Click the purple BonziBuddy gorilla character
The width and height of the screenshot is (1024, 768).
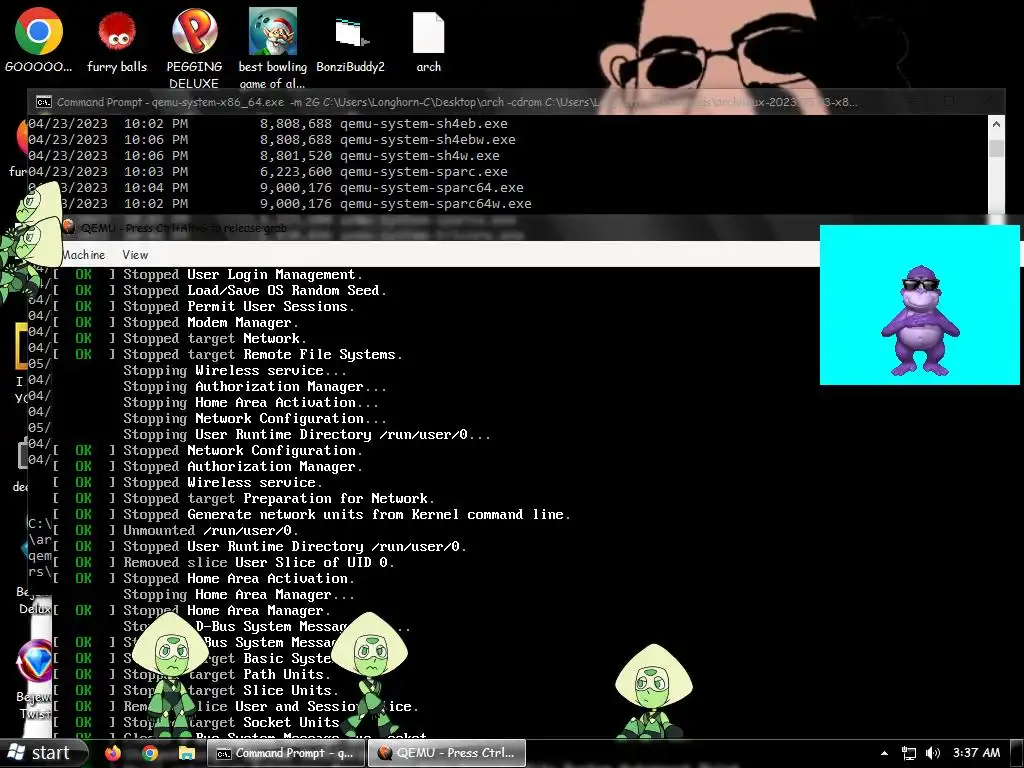click(x=920, y=320)
